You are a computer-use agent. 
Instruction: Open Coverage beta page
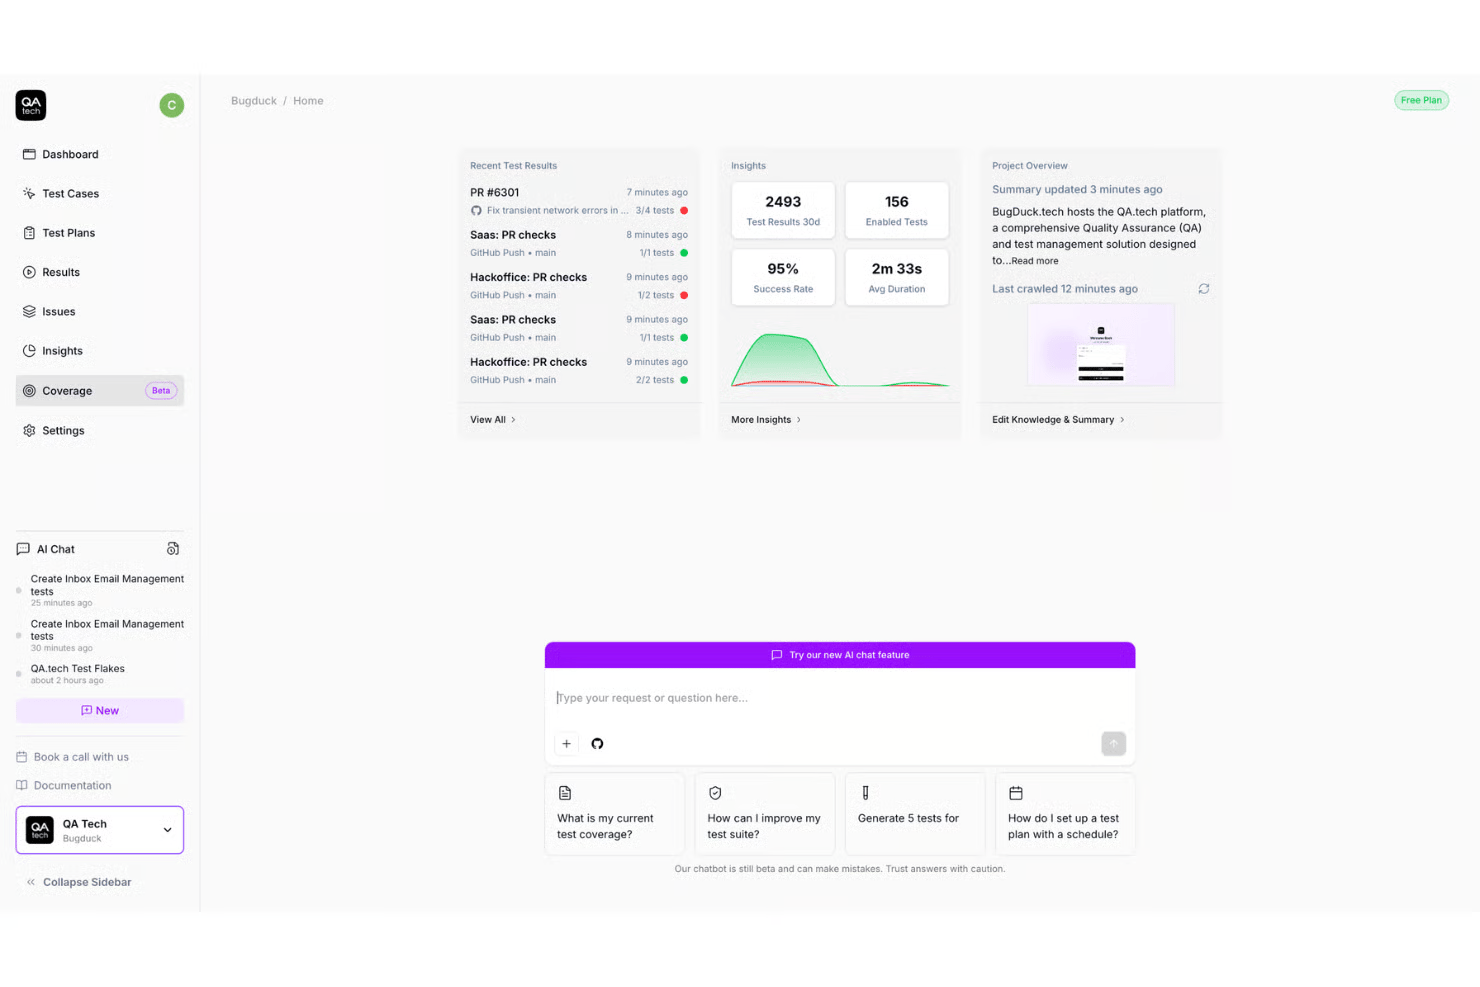100,391
